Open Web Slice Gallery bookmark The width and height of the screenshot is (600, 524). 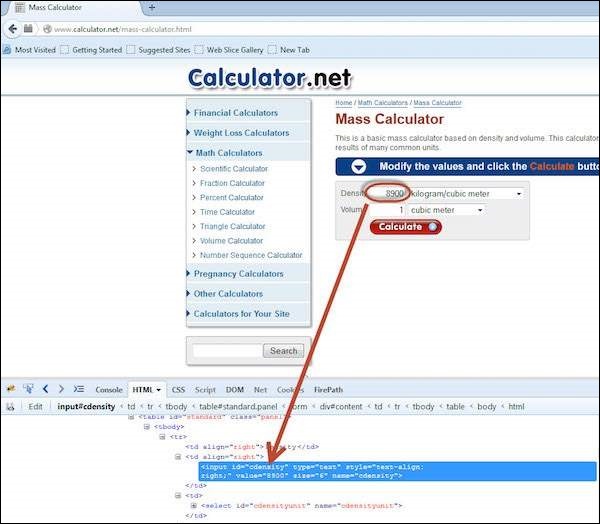tap(235, 50)
